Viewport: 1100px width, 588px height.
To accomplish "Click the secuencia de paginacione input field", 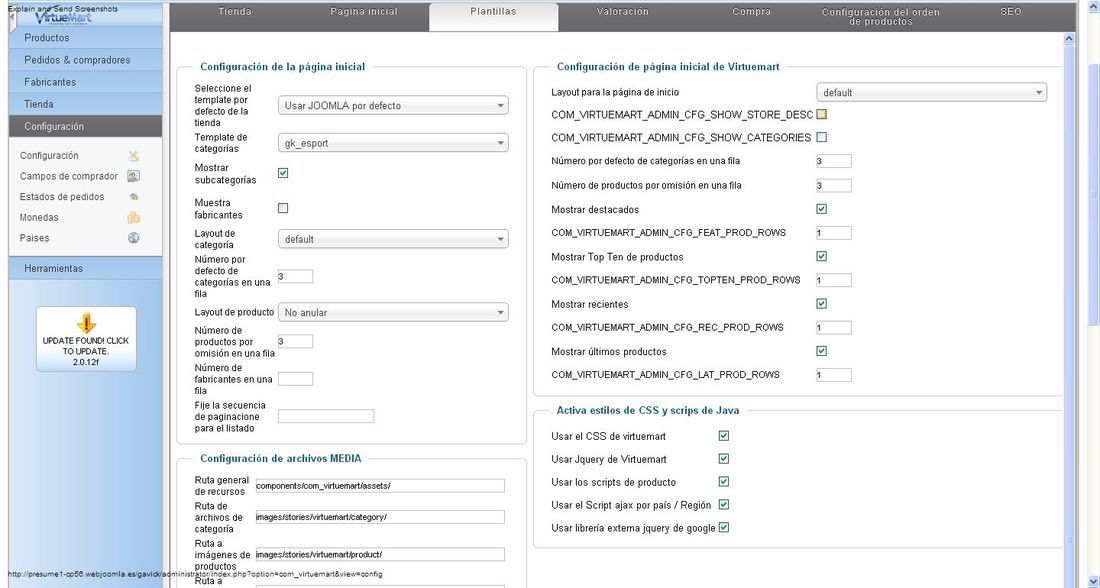I will (x=326, y=416).
